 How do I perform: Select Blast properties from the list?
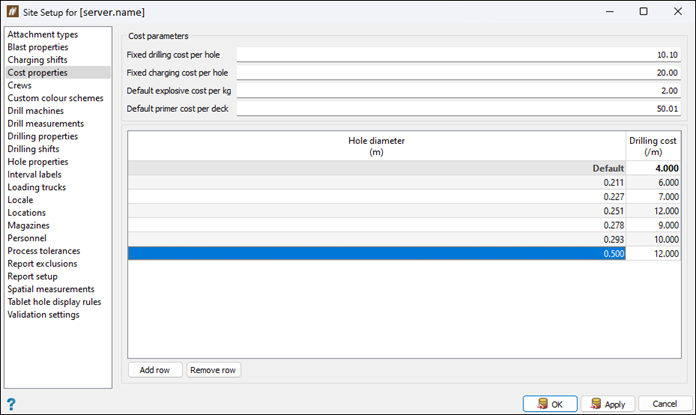[38, 47]
